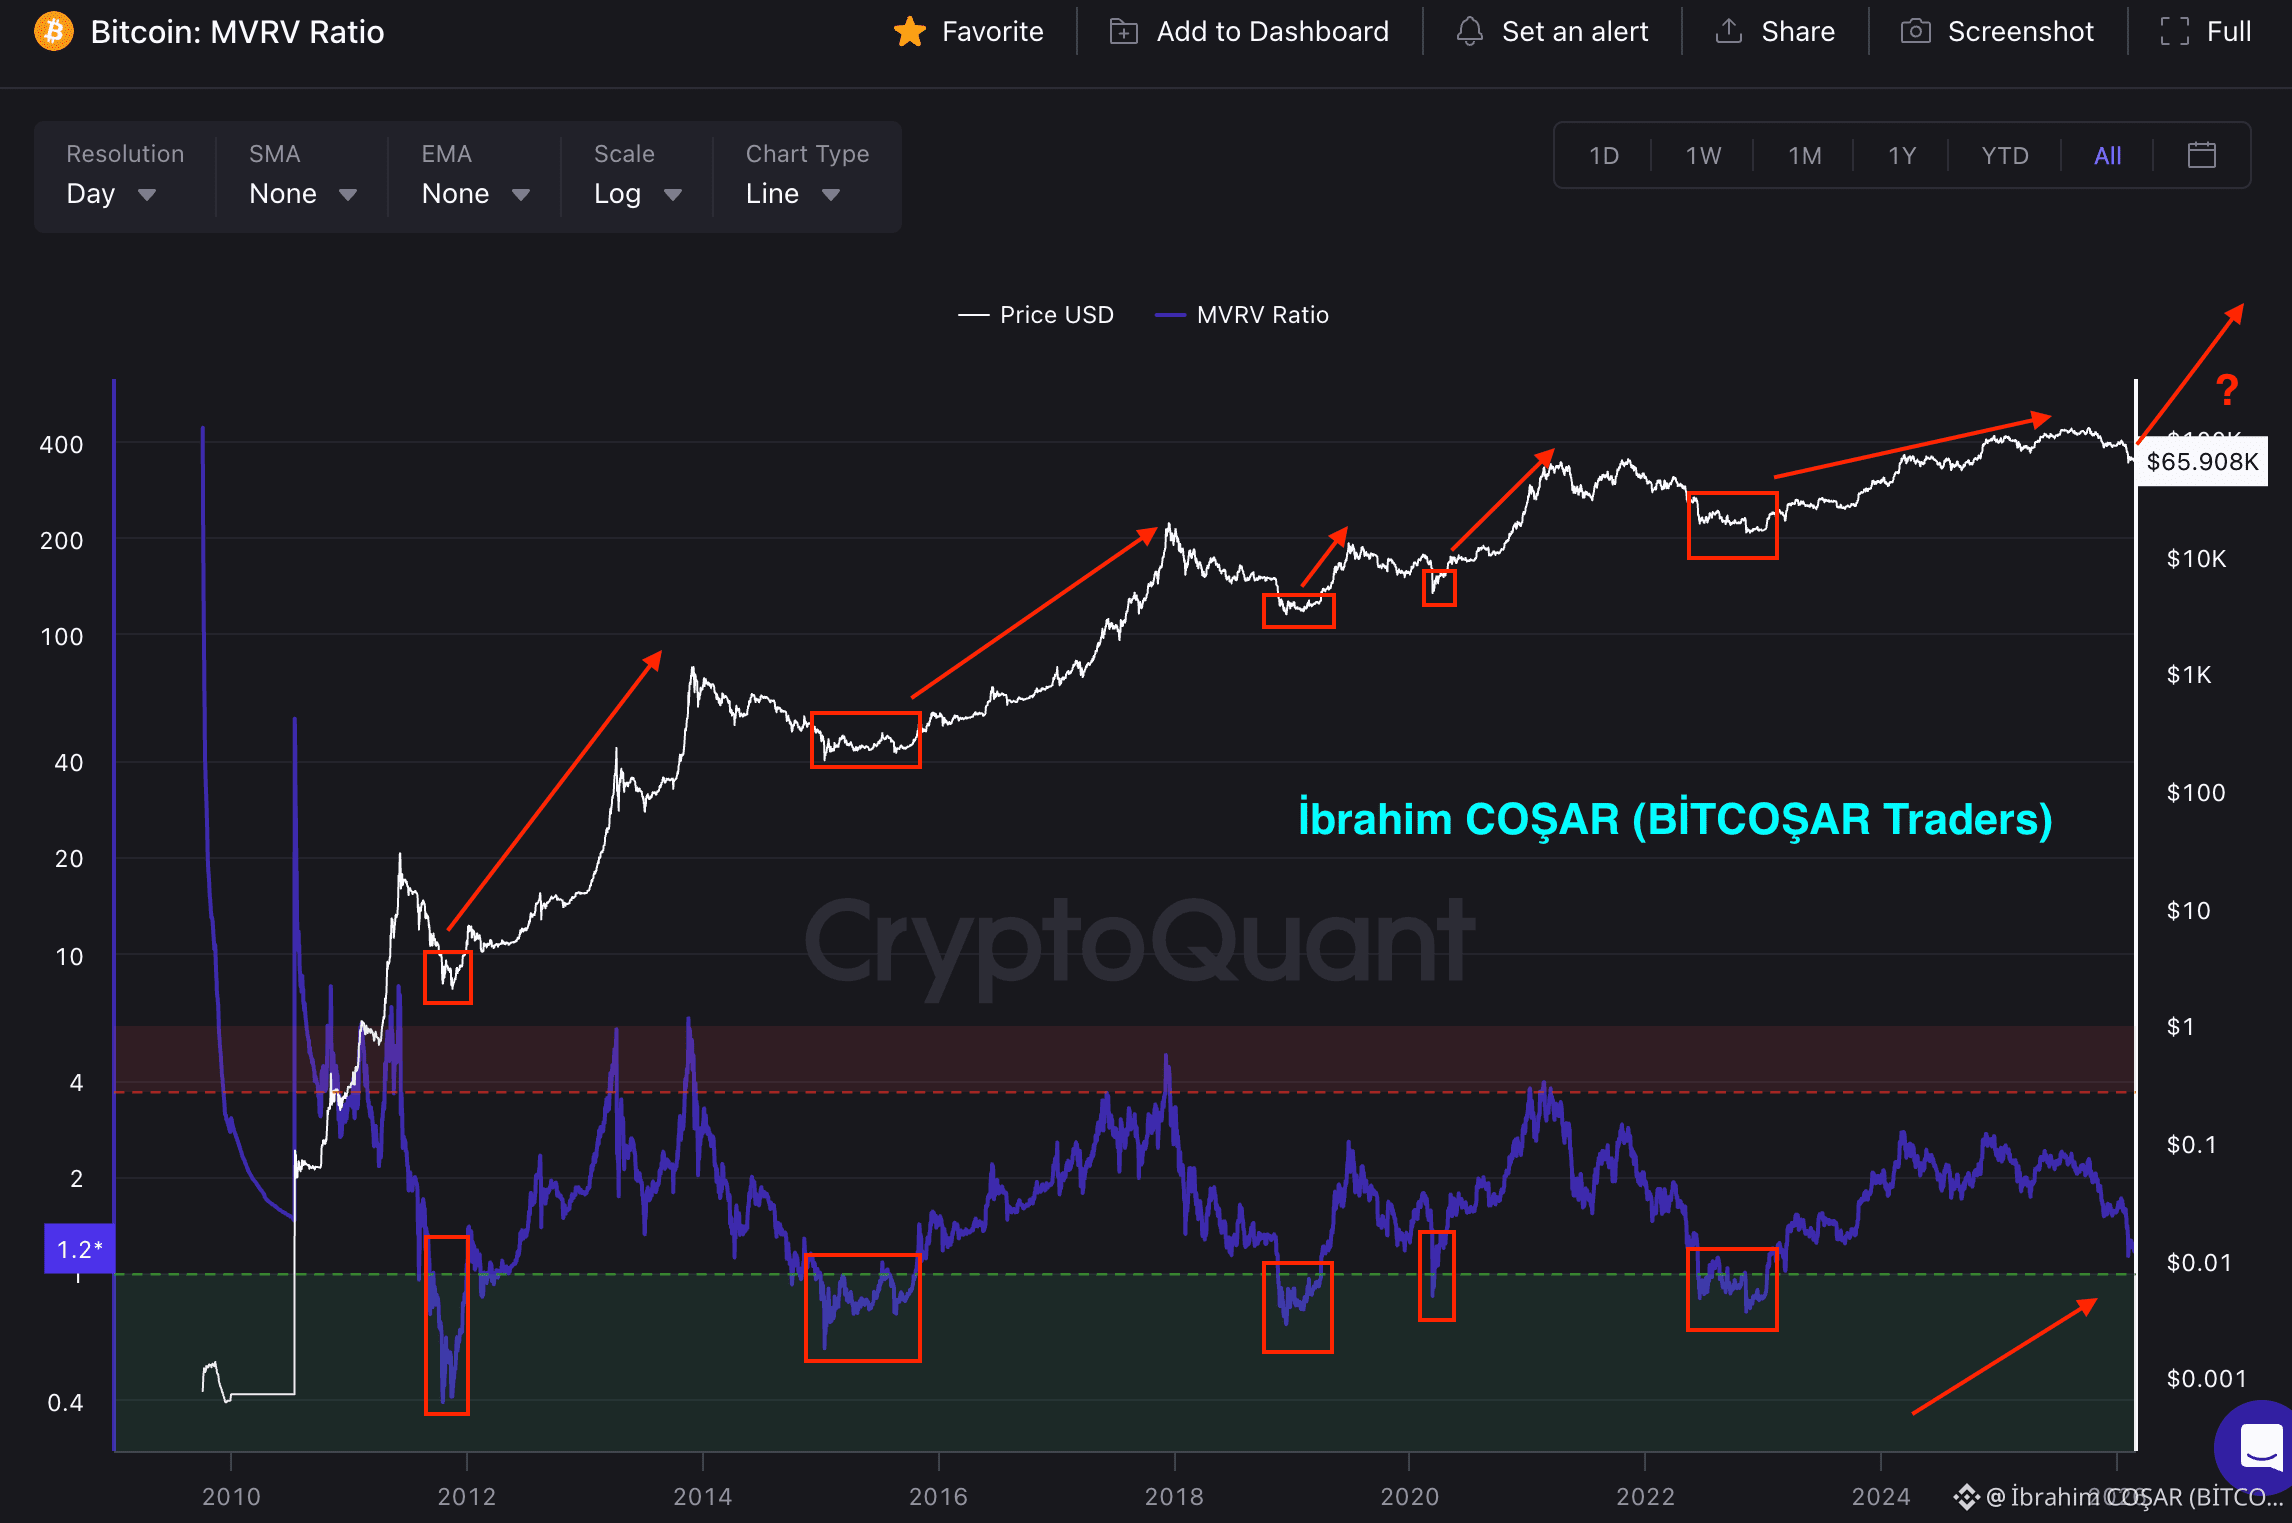This screenshot has height=1523, width=2292.
Task: Click the 2014 year axis label
Action: (x=703, y=1497)
